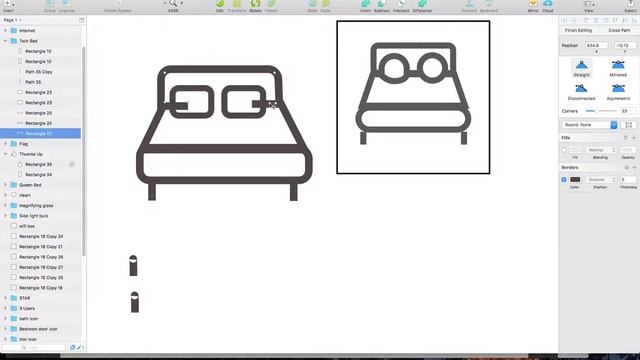Screen dimensions: 640x360
Task: Open the border Position dropdown
Action: point(600,180)
